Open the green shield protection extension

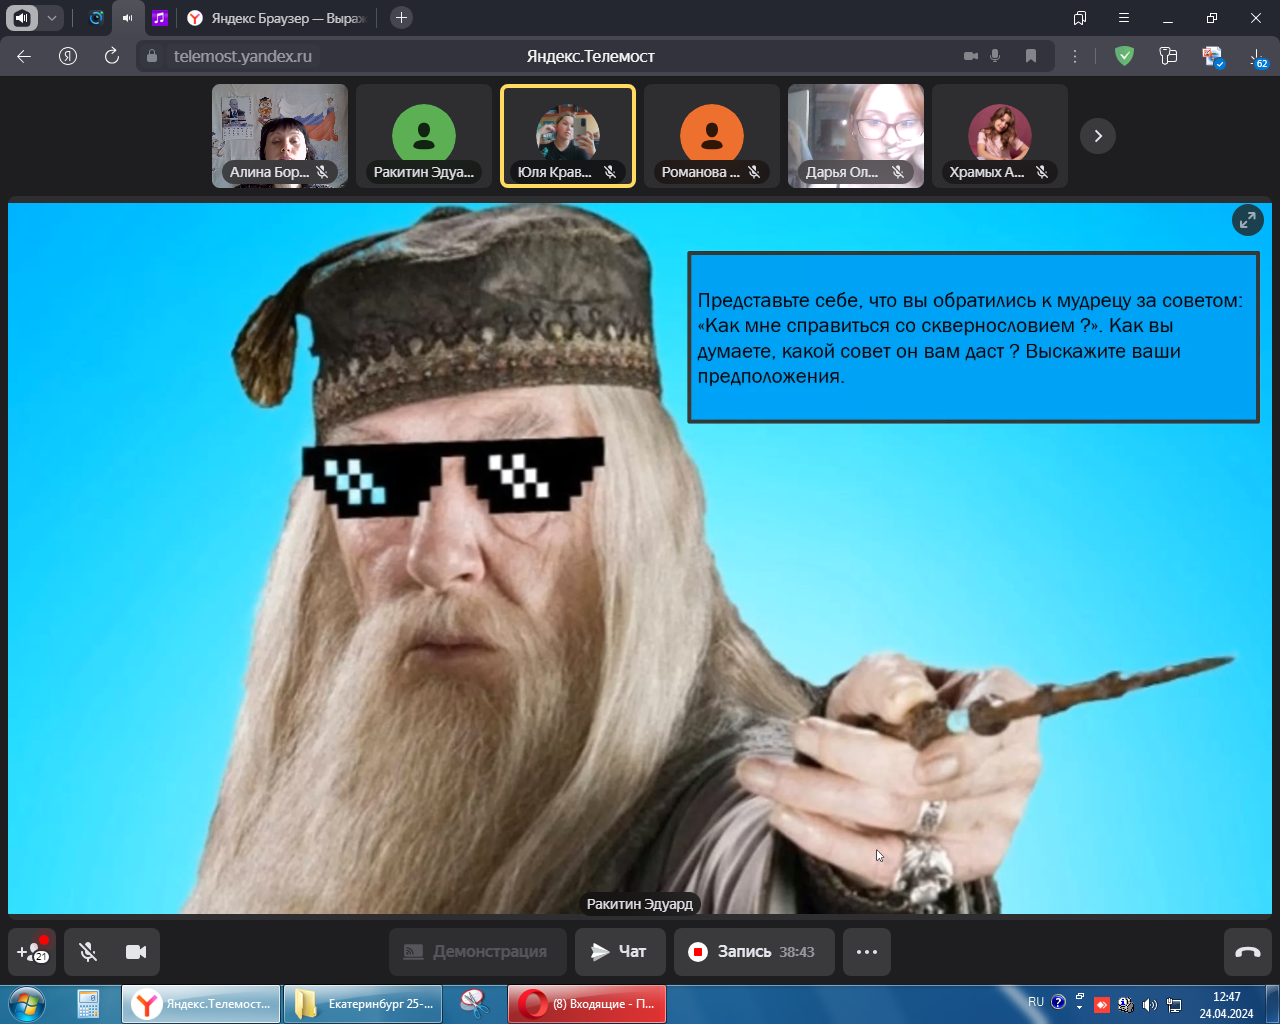point(1125,56)
